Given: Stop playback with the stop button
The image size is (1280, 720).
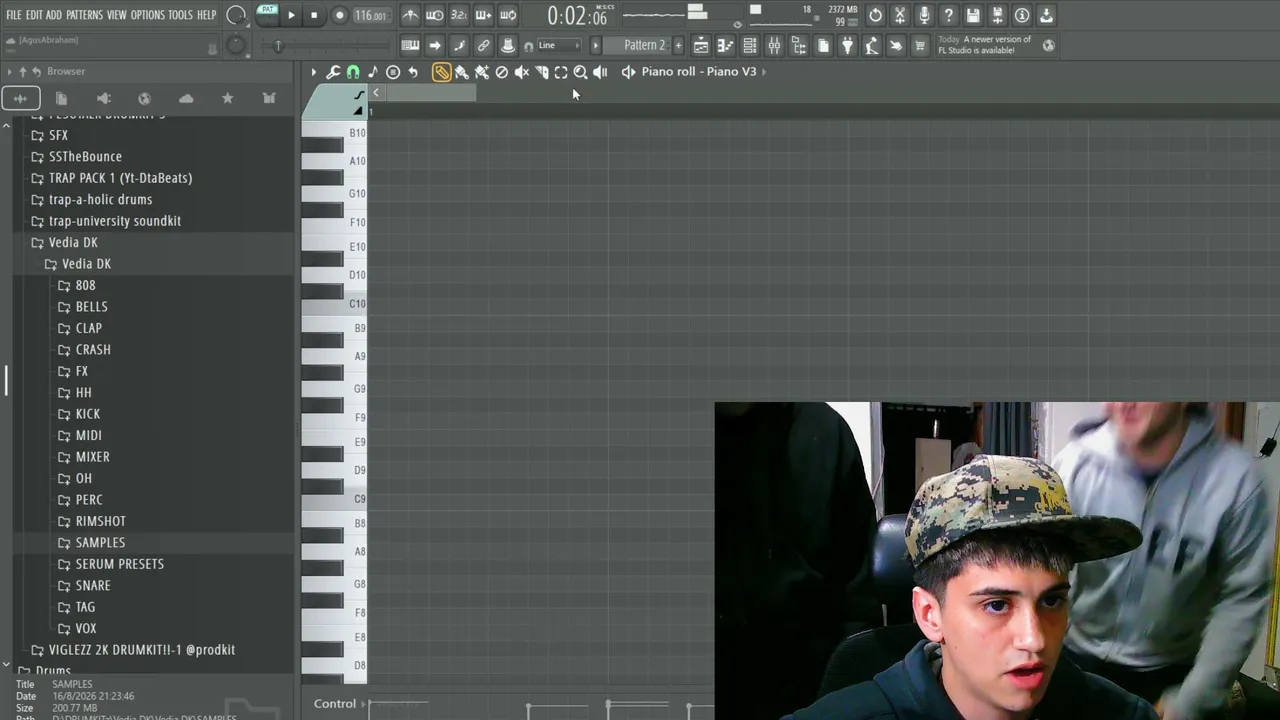Looking at the screenshot, I should pos(314,15).
